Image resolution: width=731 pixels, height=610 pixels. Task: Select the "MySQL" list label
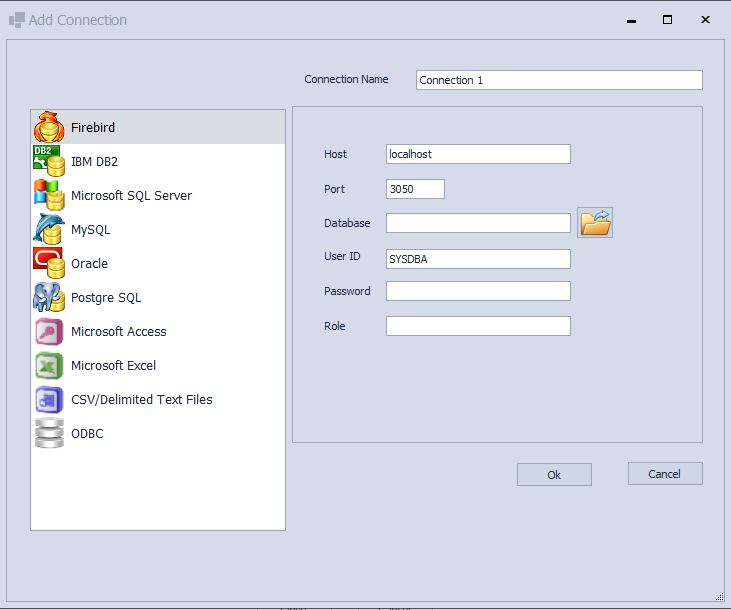point(91,230)
